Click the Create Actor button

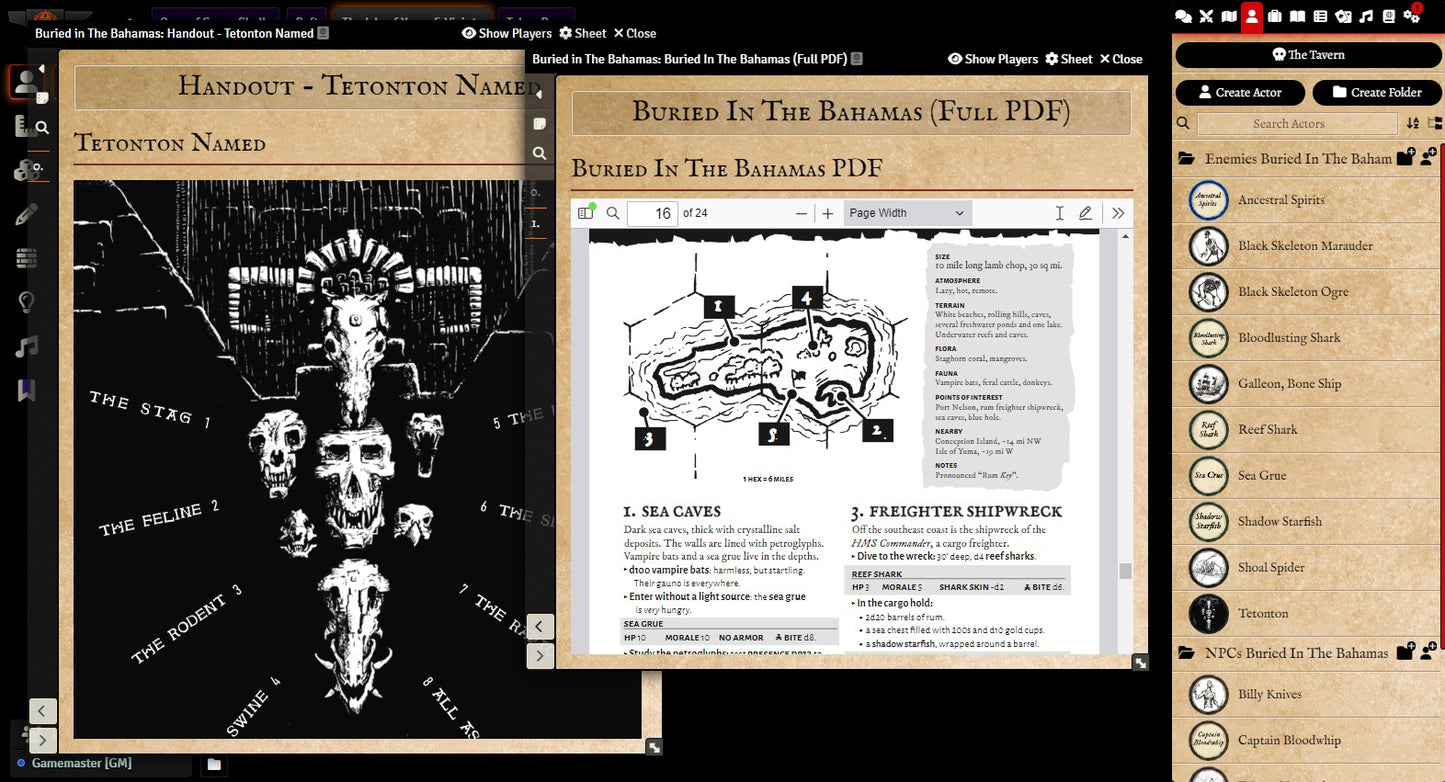pyautogui.click(x=1239, y=92)
